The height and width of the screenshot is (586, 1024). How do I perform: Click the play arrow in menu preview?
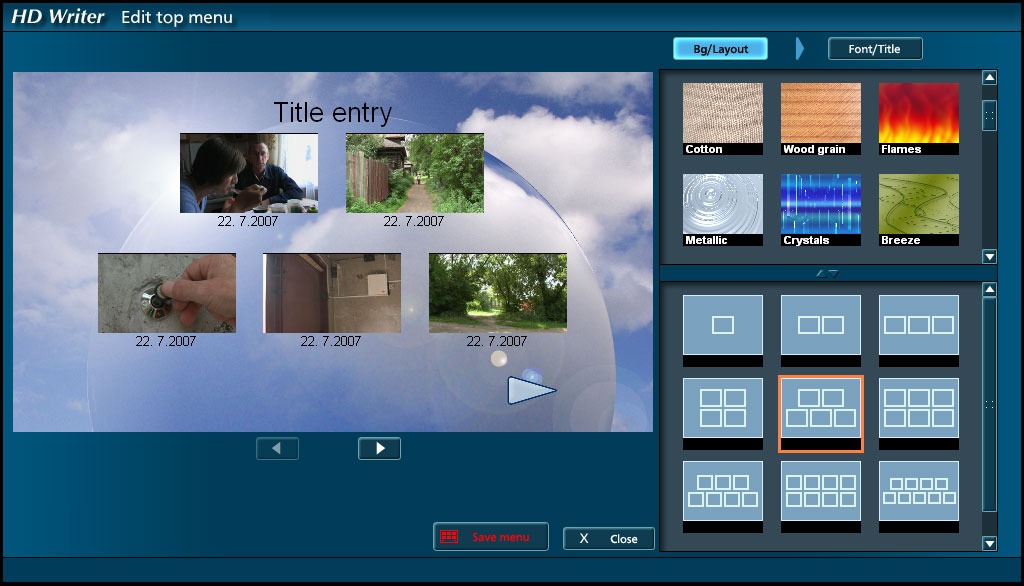coord(532,391)
